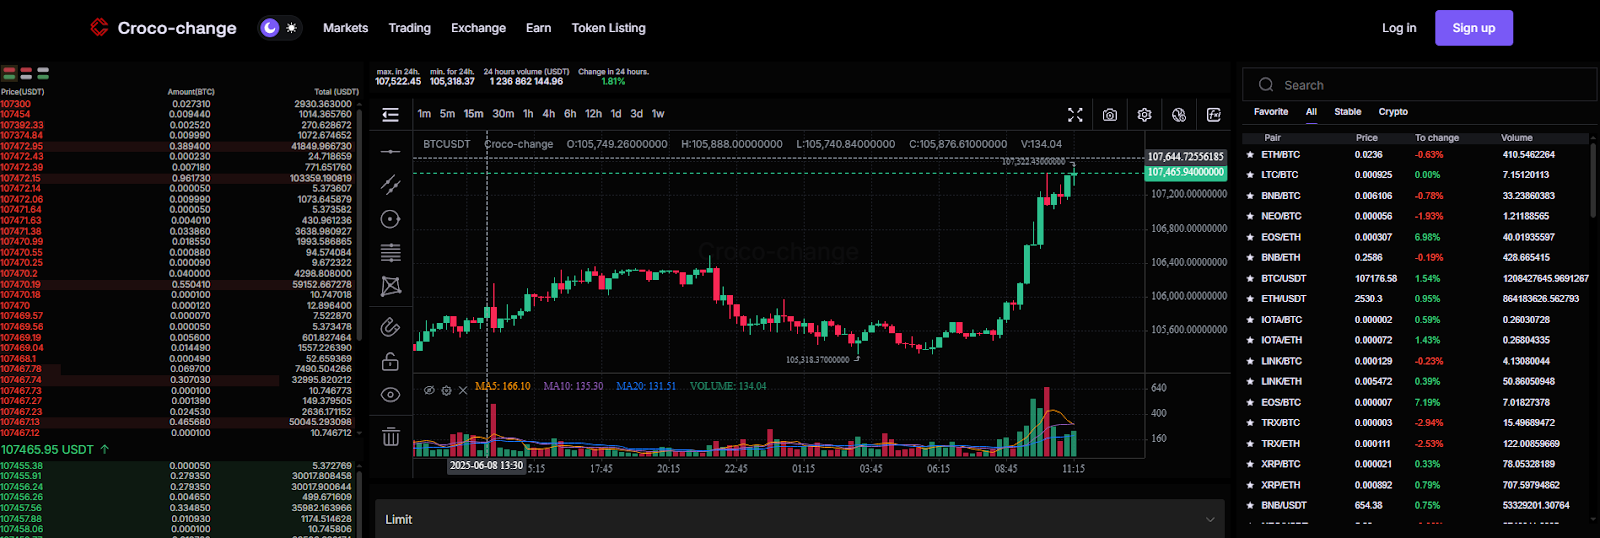Open chart timezone globe icon
The image size is (1600, 538).
click(1179, 115)
